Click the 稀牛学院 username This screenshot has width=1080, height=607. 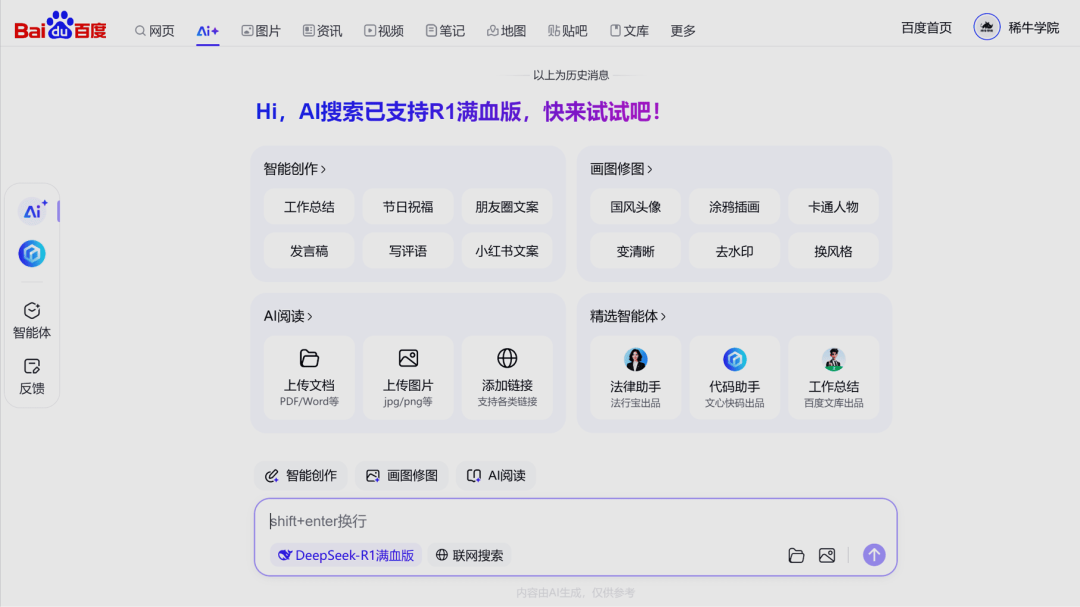click(x=1034, y=28)
